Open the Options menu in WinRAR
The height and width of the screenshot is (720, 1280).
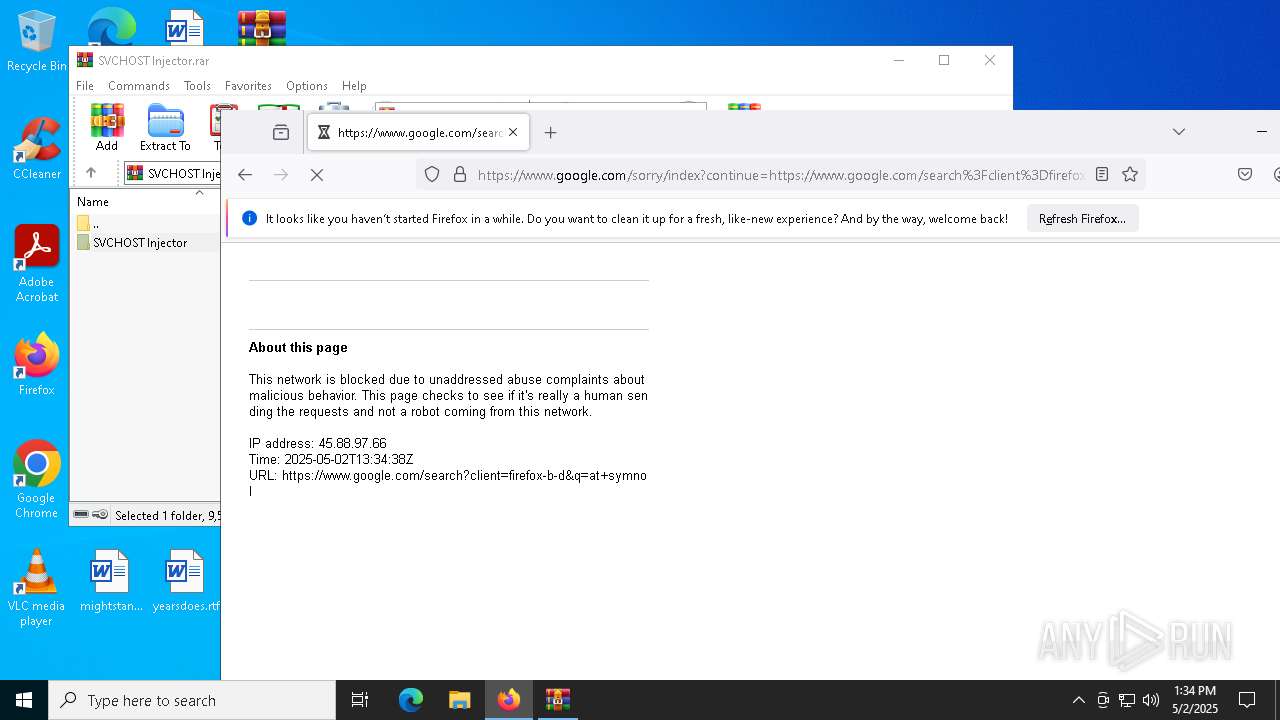(x=307, y=86)
